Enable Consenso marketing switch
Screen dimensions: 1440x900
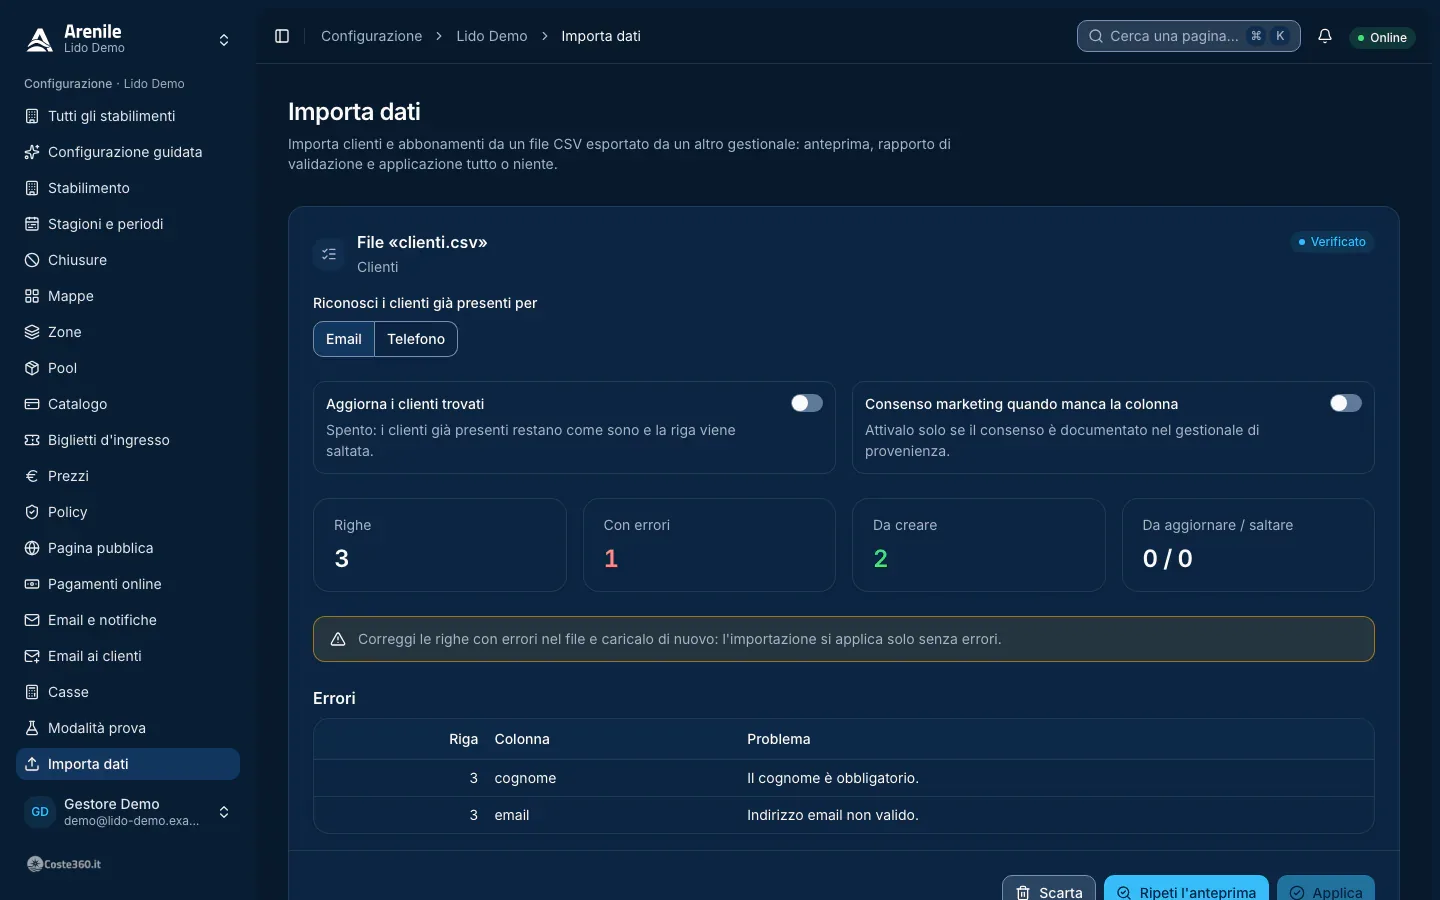click(1346, 403)
